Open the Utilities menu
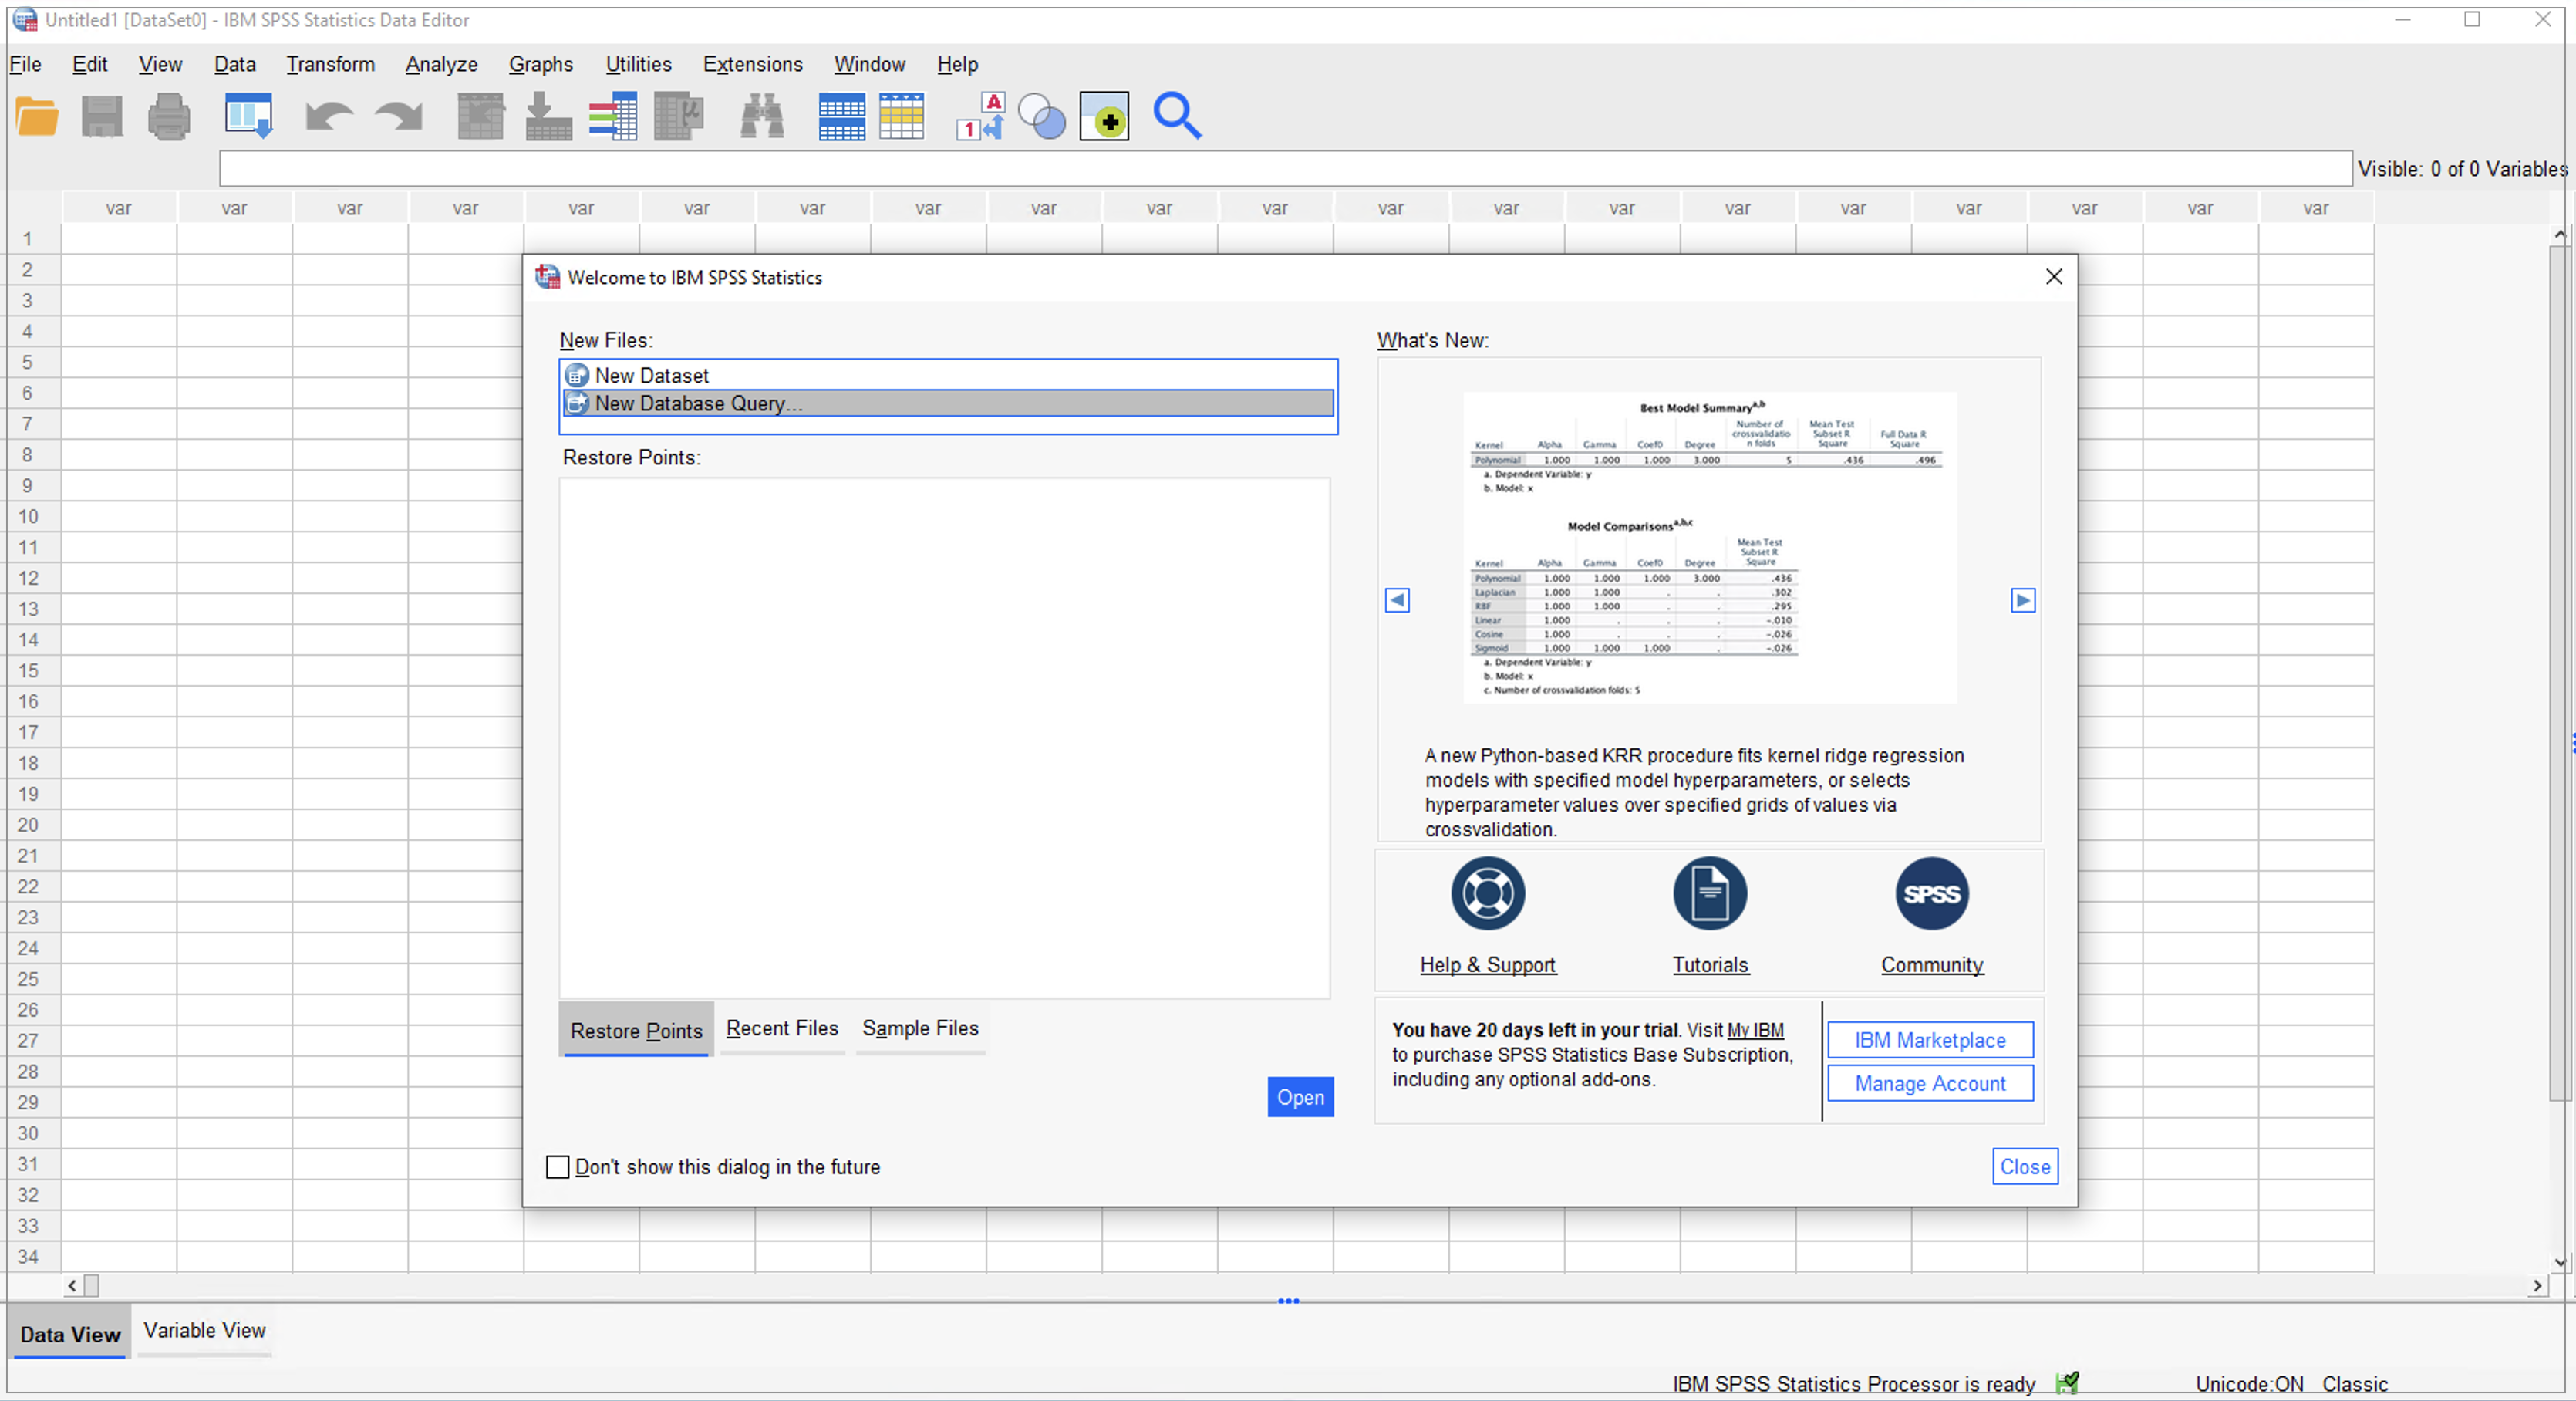Image resolution: width=2576 pixels, height=1401 pixels. coord(638,64)
